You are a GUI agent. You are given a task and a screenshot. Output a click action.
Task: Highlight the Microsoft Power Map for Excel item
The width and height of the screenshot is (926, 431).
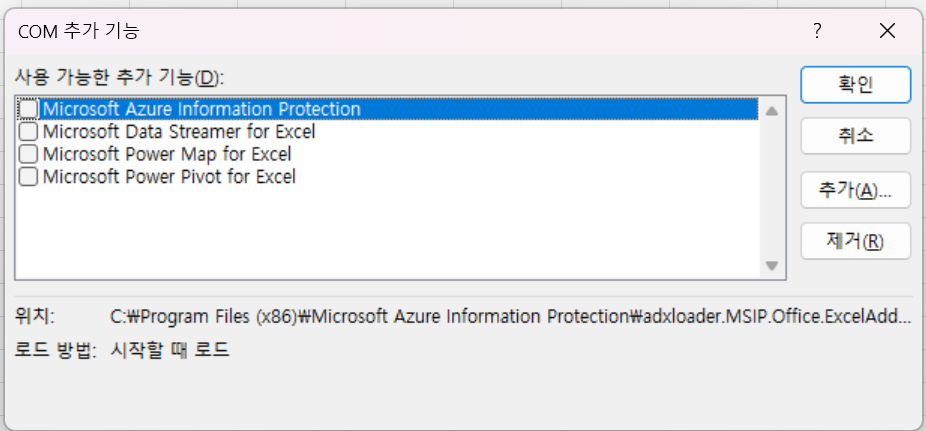pyautogui.click(x=167, y=154)
